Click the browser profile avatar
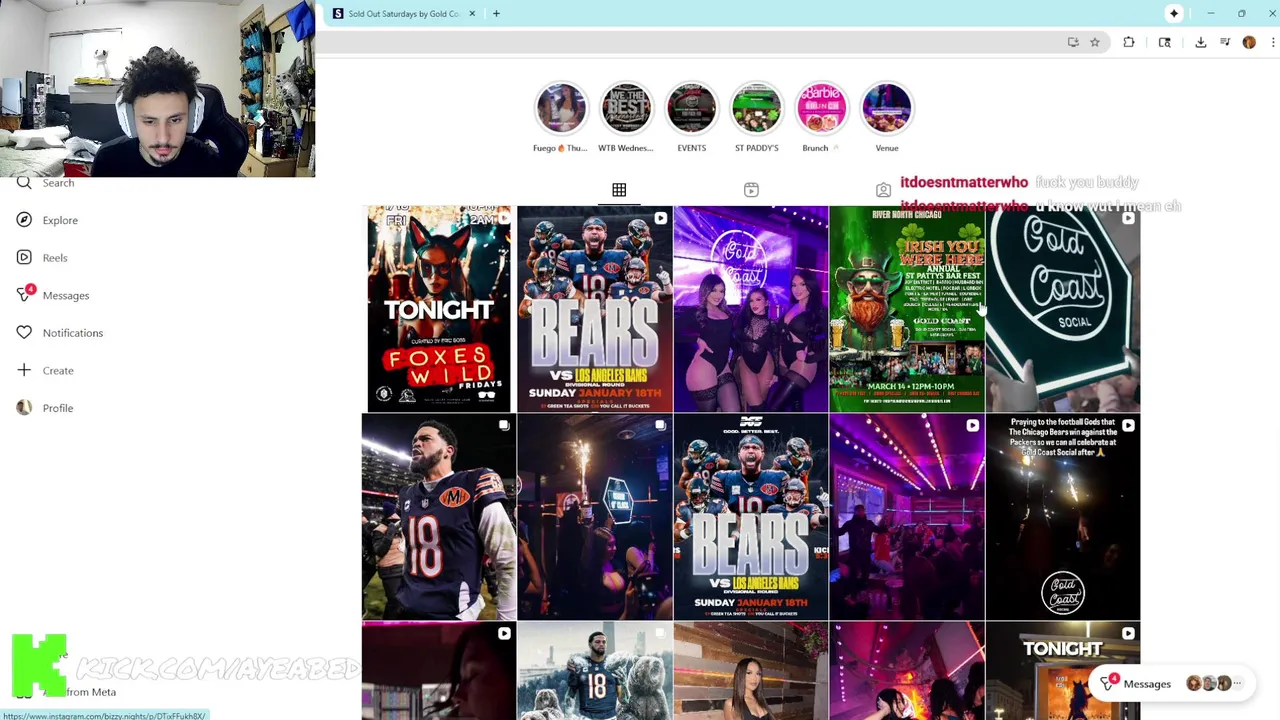 pyautogui.click(x=1249, y=42)
